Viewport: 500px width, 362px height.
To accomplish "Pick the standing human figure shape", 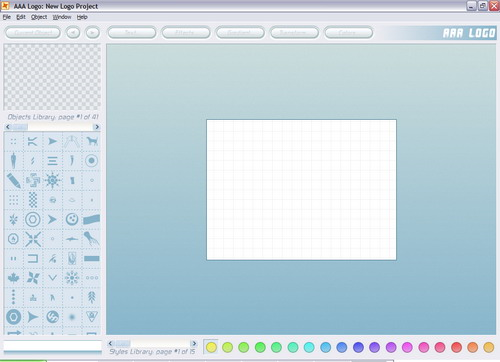I will tap(13, 161).
